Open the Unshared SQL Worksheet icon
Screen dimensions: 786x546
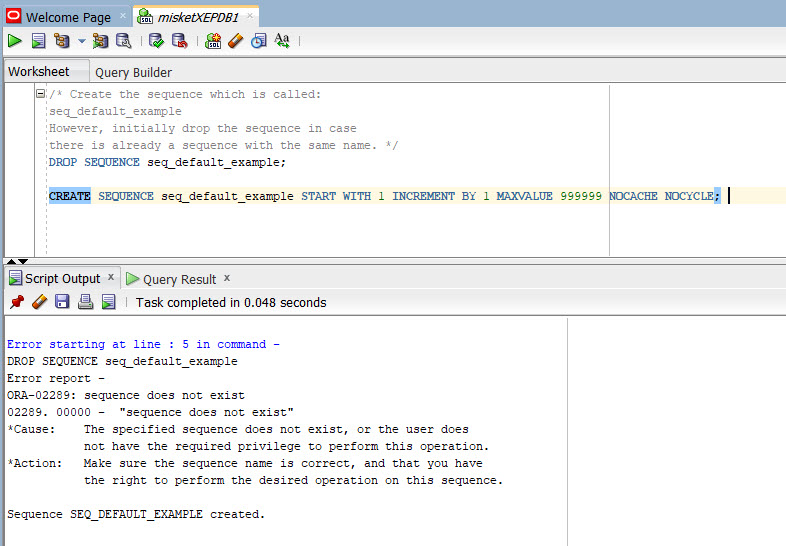213,41
